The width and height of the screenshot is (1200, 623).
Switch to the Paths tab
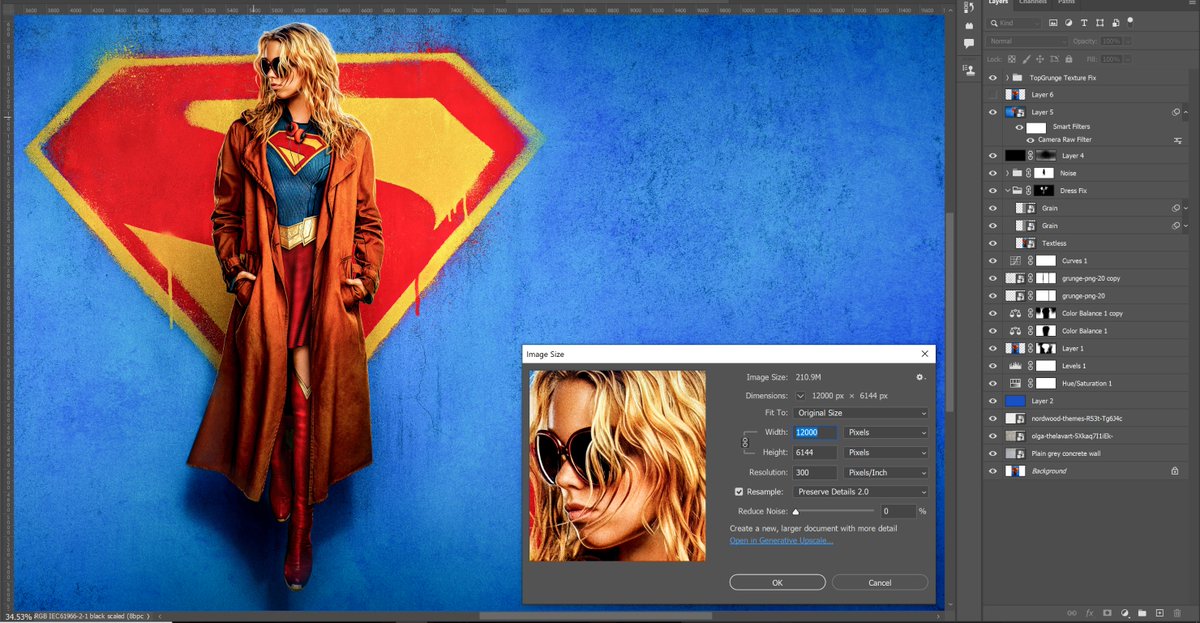1066,3
